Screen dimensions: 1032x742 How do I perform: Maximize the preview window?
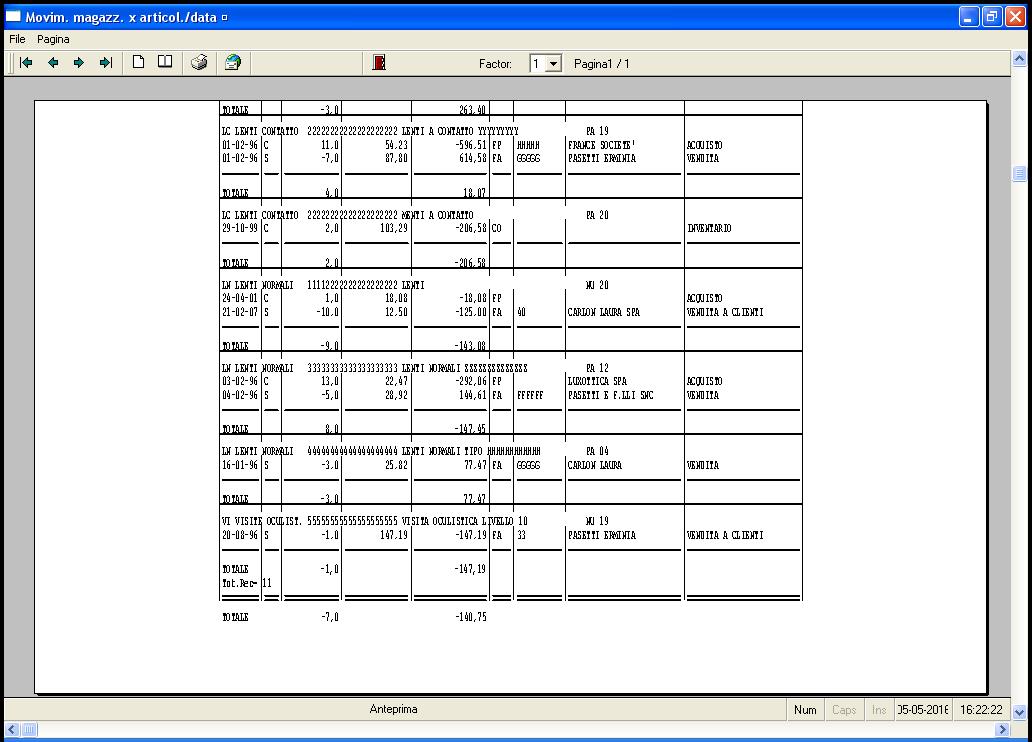pos(991,17)
